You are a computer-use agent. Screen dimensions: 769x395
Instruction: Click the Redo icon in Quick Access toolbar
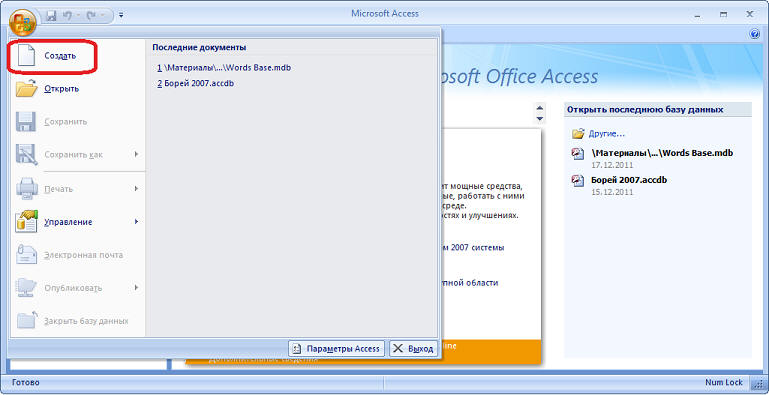click(91, 15)
